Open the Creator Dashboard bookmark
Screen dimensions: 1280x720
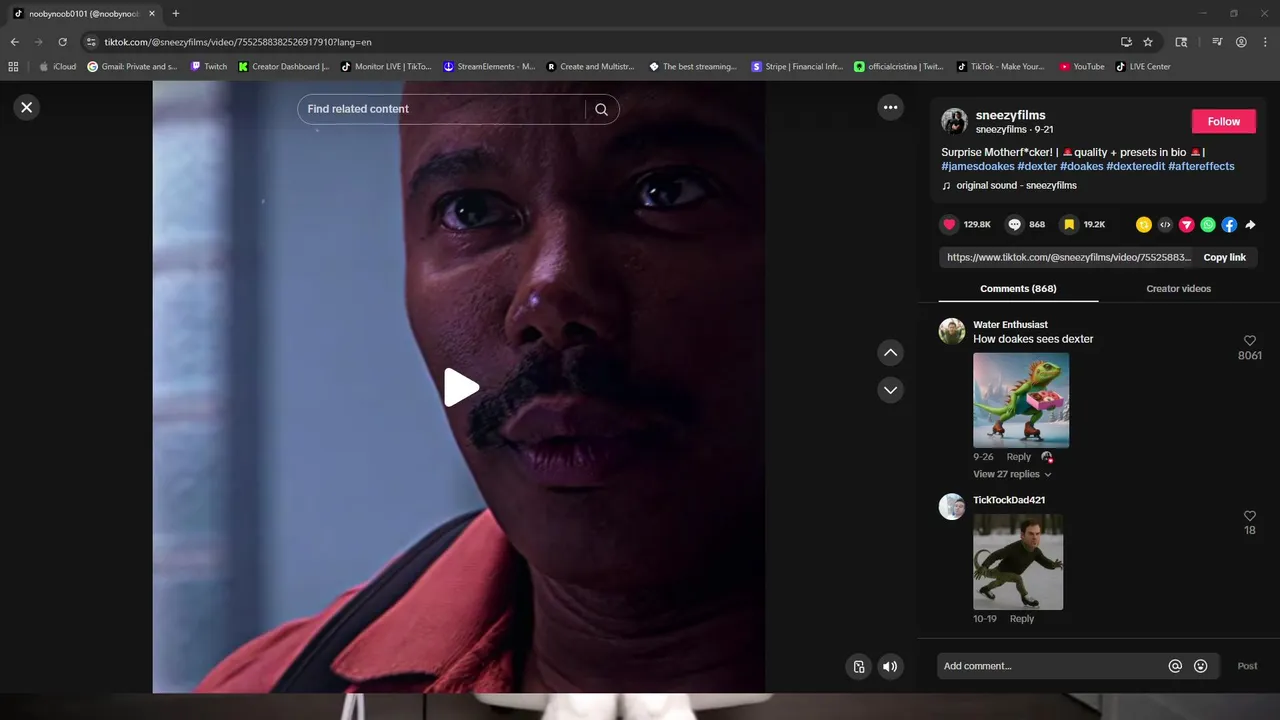tap(283, 67)
